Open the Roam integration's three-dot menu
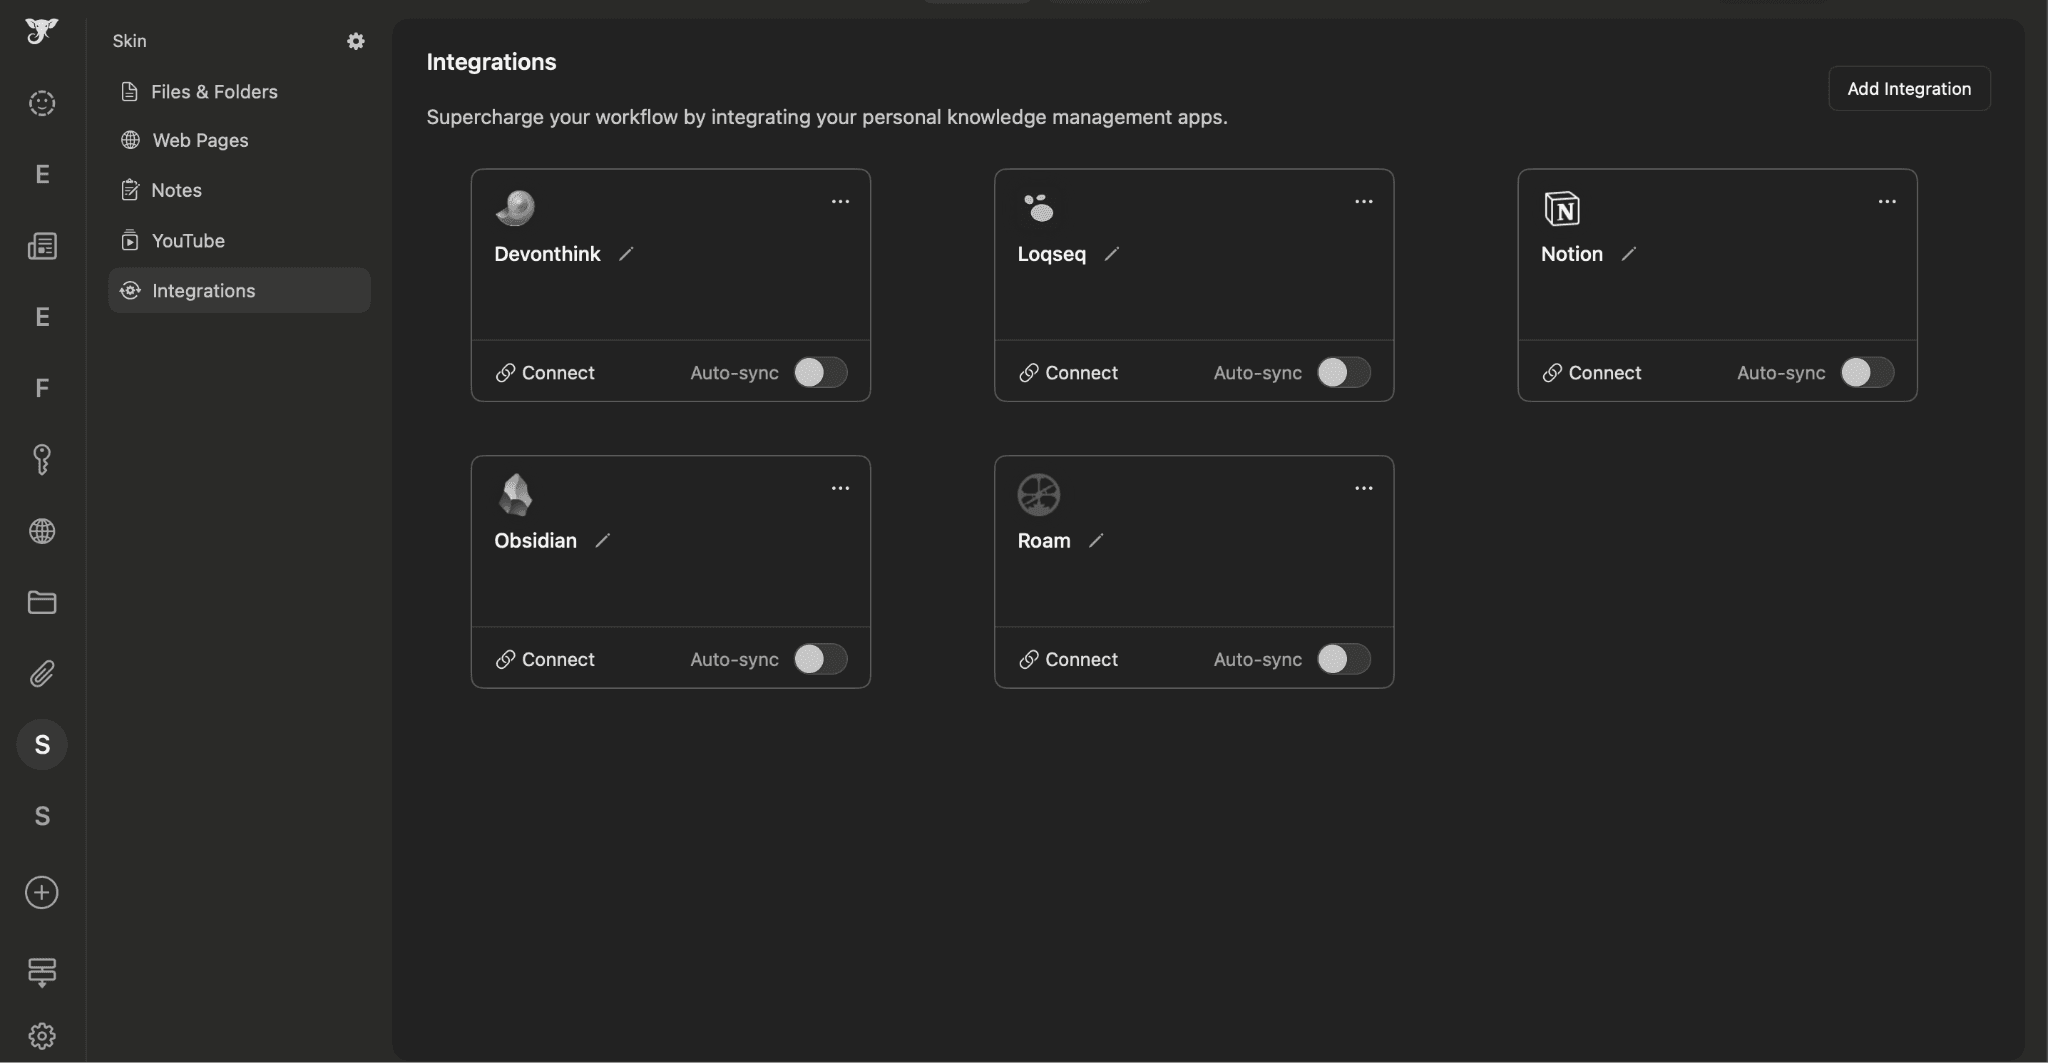 pos(1364,488)
